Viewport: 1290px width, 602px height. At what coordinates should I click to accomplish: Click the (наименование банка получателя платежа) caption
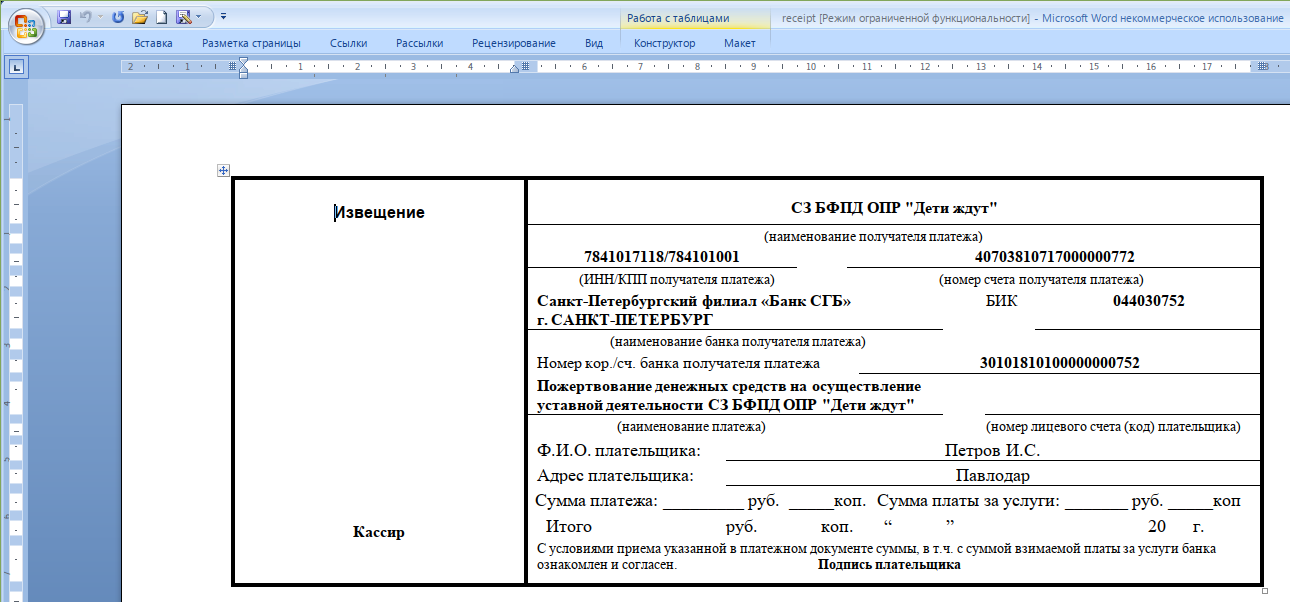pos(739,342)
